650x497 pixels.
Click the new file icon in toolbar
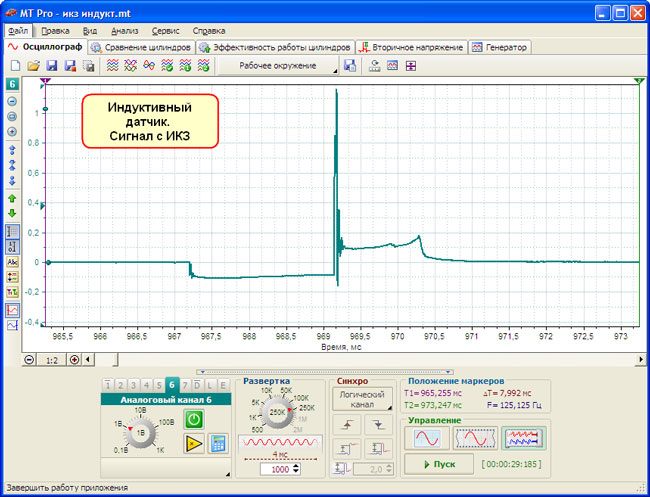[x=15, y=66]
